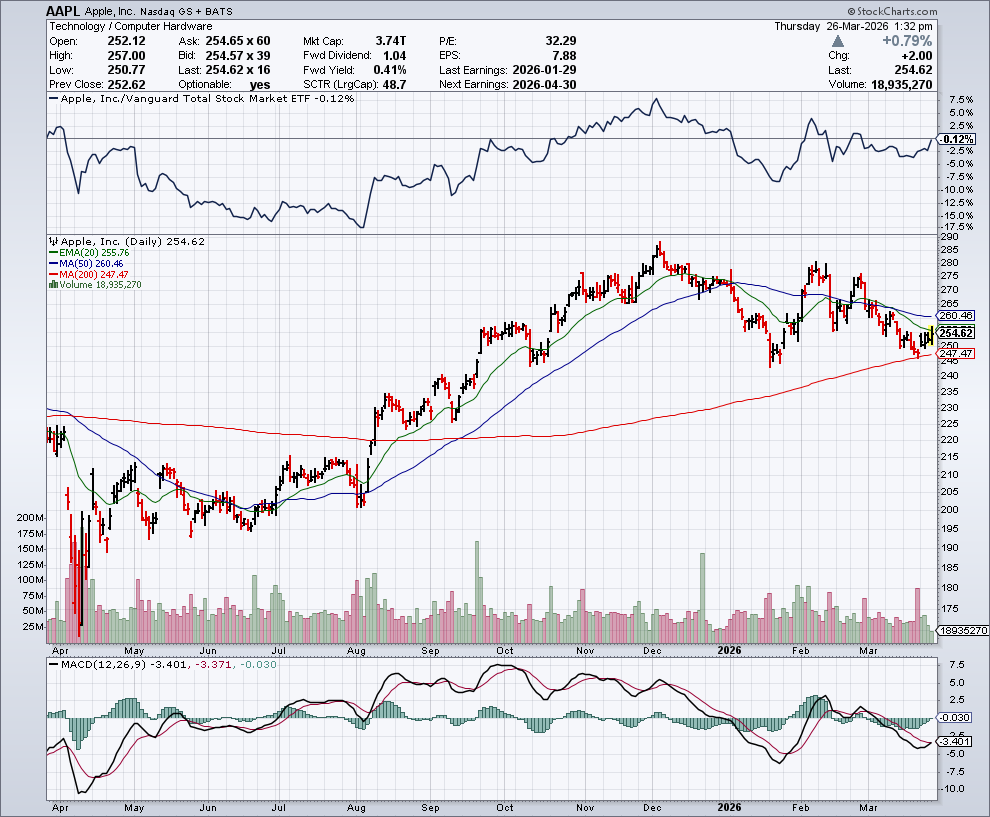Click the candlestick icon beside Apple, Inc. (Daily)
The height and width of the screenshot is (817, 990).
54,241
